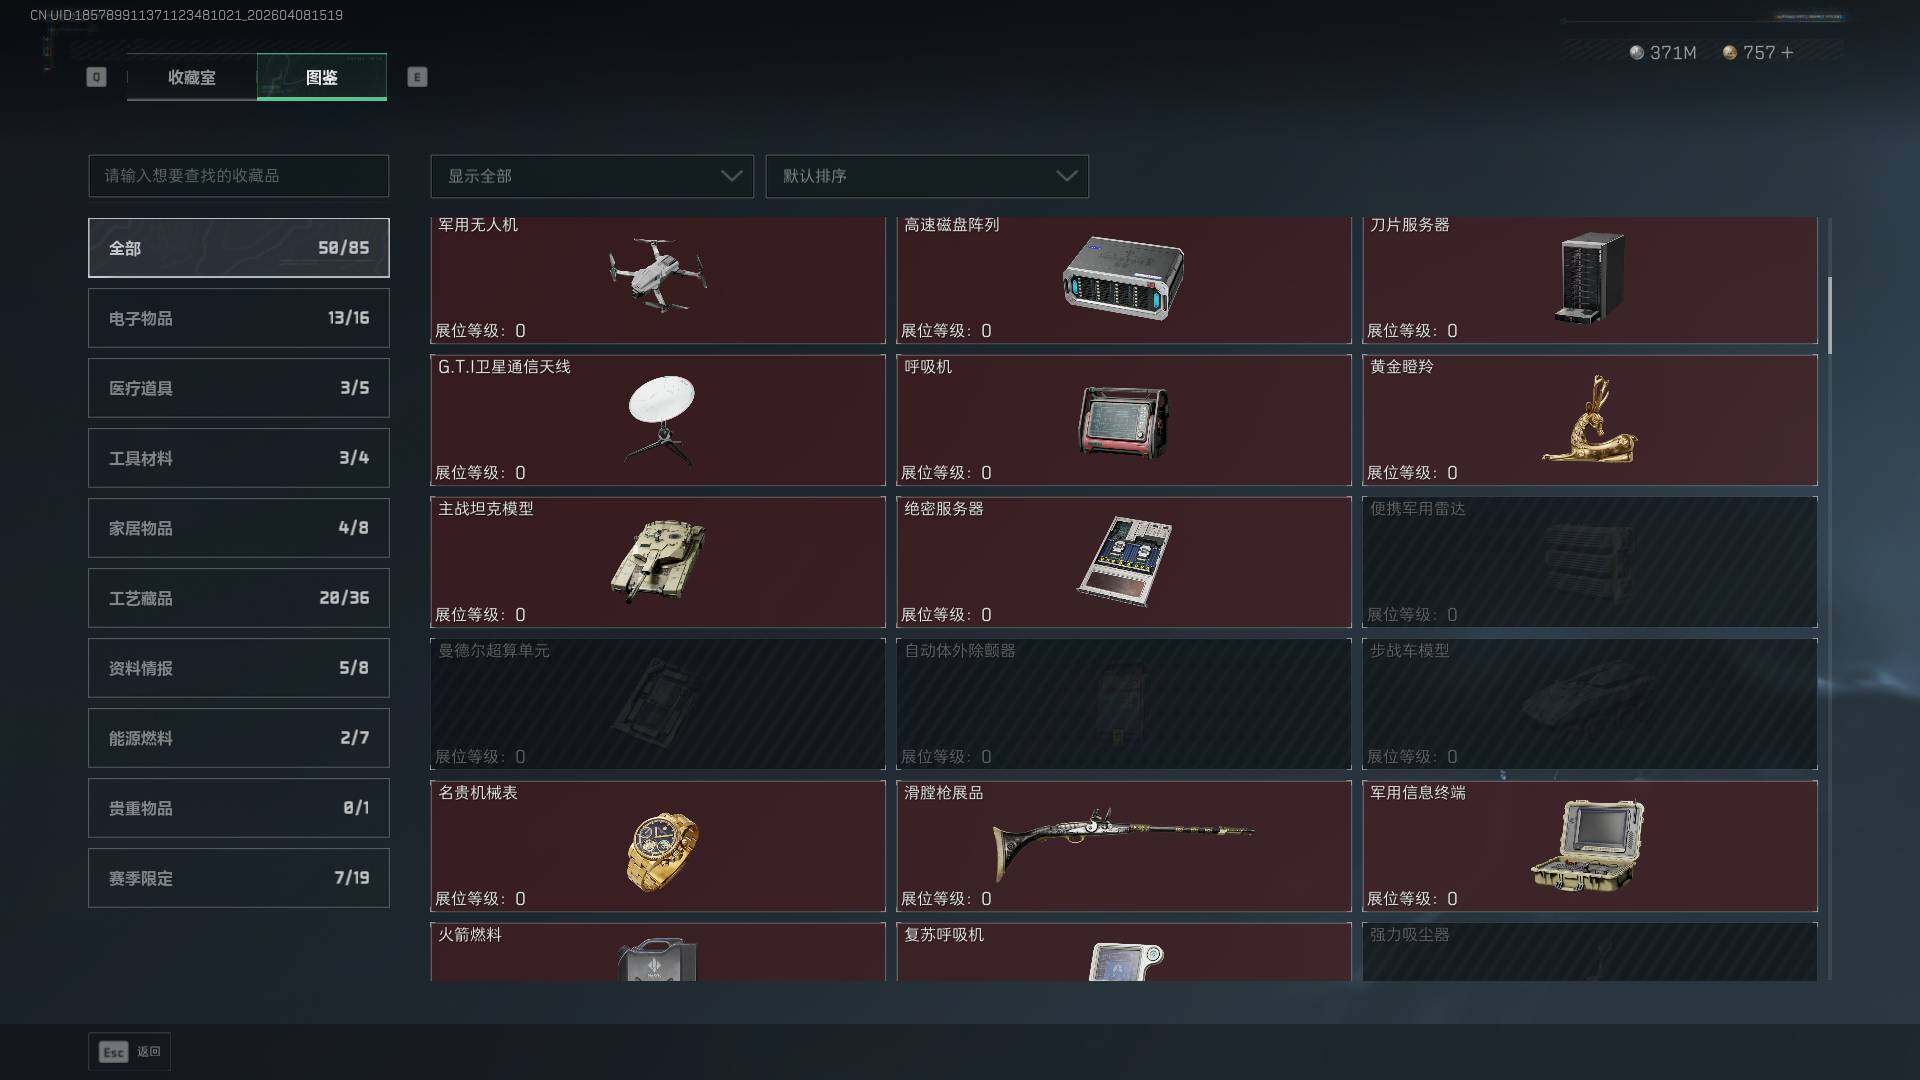Select the 名贵机械表 gold watch icon
This screenshot has width=1920, height=1080.
click(662, 851)
